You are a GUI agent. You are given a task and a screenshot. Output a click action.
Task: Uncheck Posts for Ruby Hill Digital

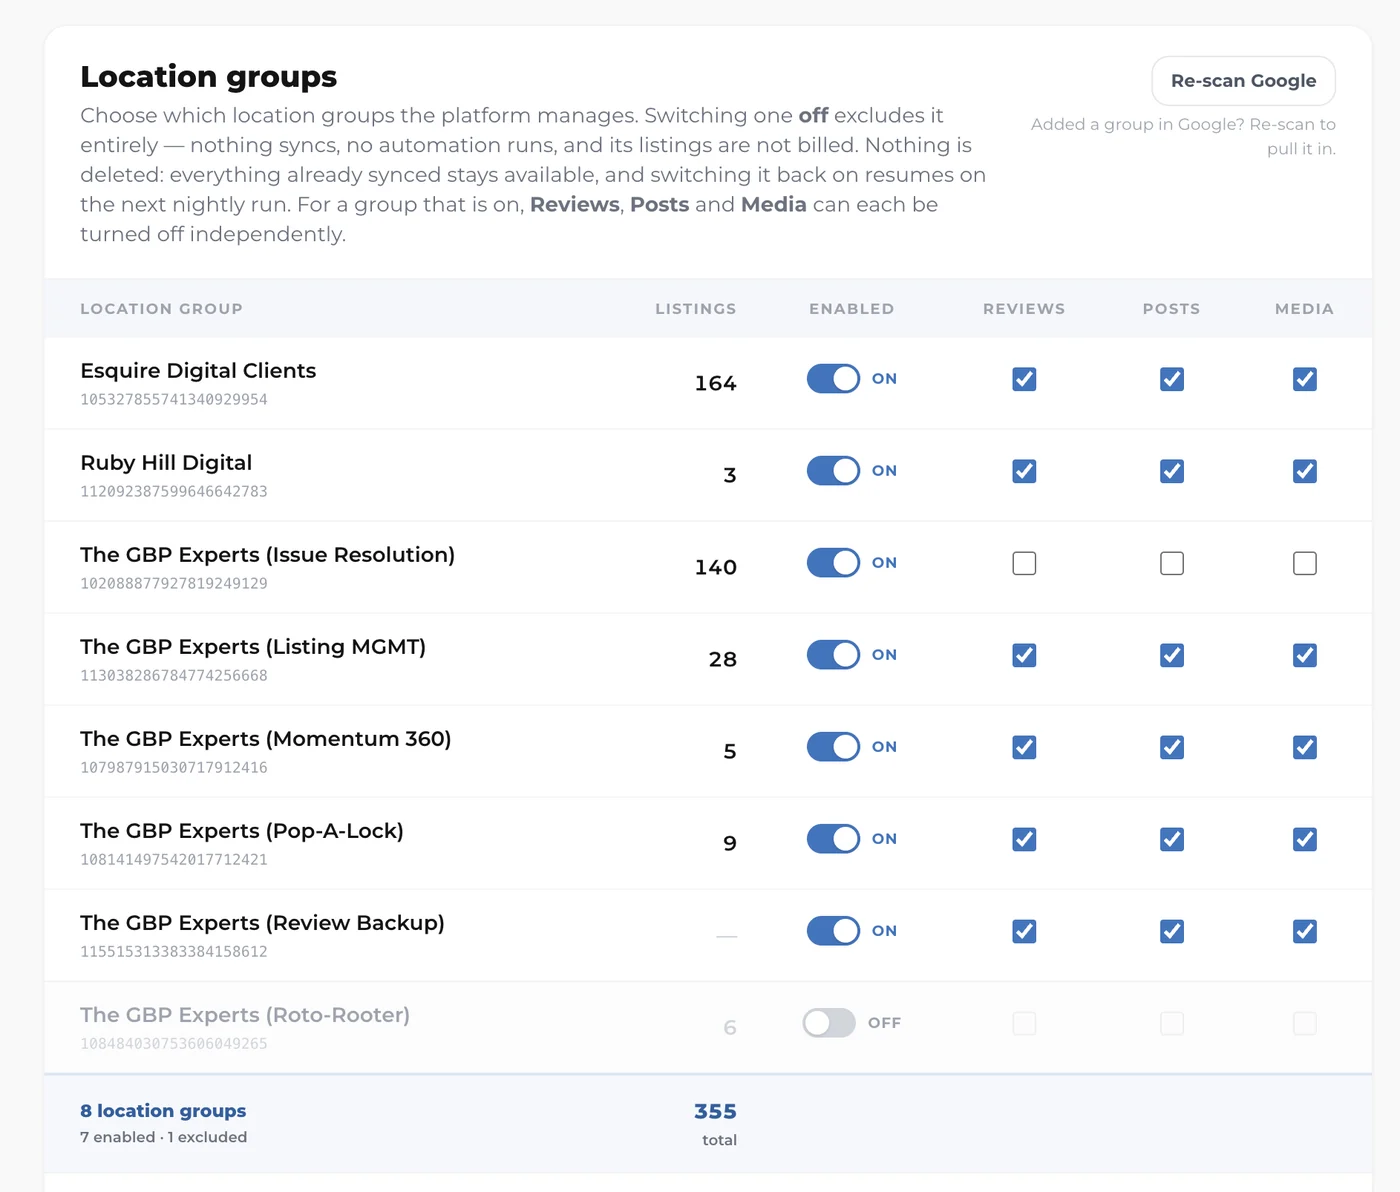point(1172,471)
